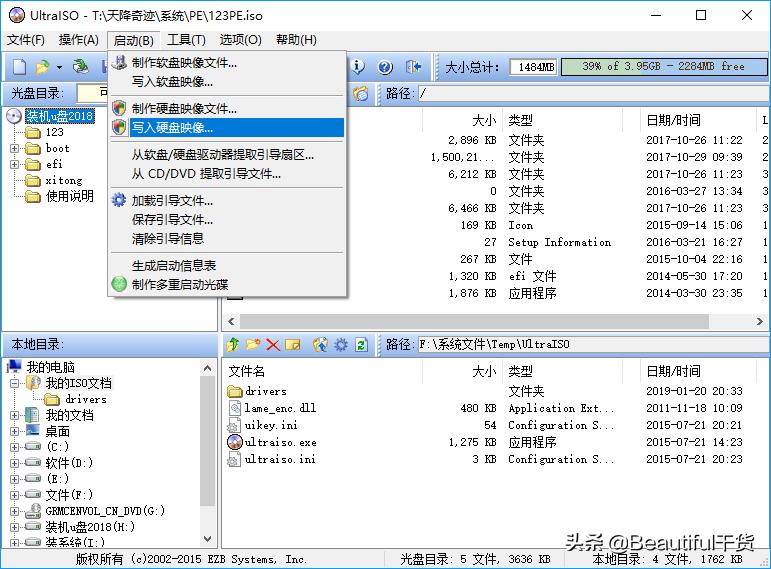Screen dimensions: 771x569
Task: Choose 写入硬盘映像... menu entry
Action: pyautogui.click(x=227, y=128)
